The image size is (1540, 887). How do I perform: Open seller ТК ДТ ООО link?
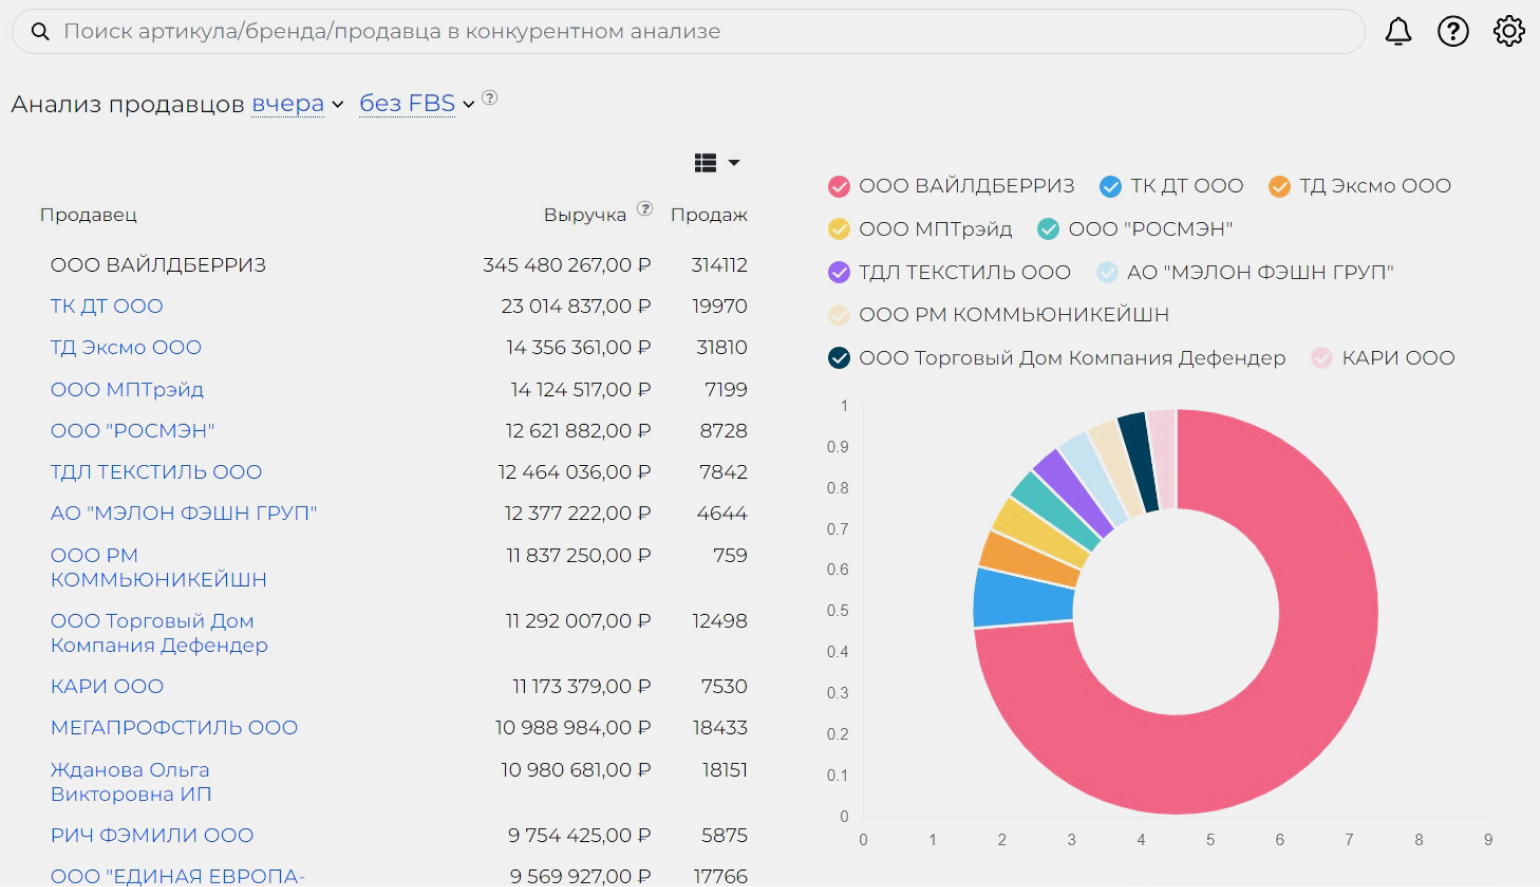pyautogui.click(x=107, y=306)
